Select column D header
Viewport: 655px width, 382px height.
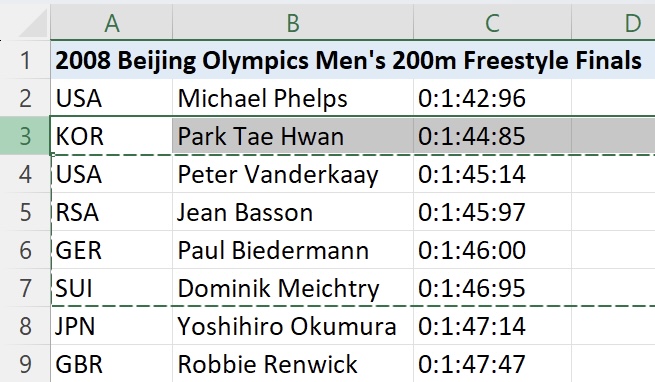(613, 23)
